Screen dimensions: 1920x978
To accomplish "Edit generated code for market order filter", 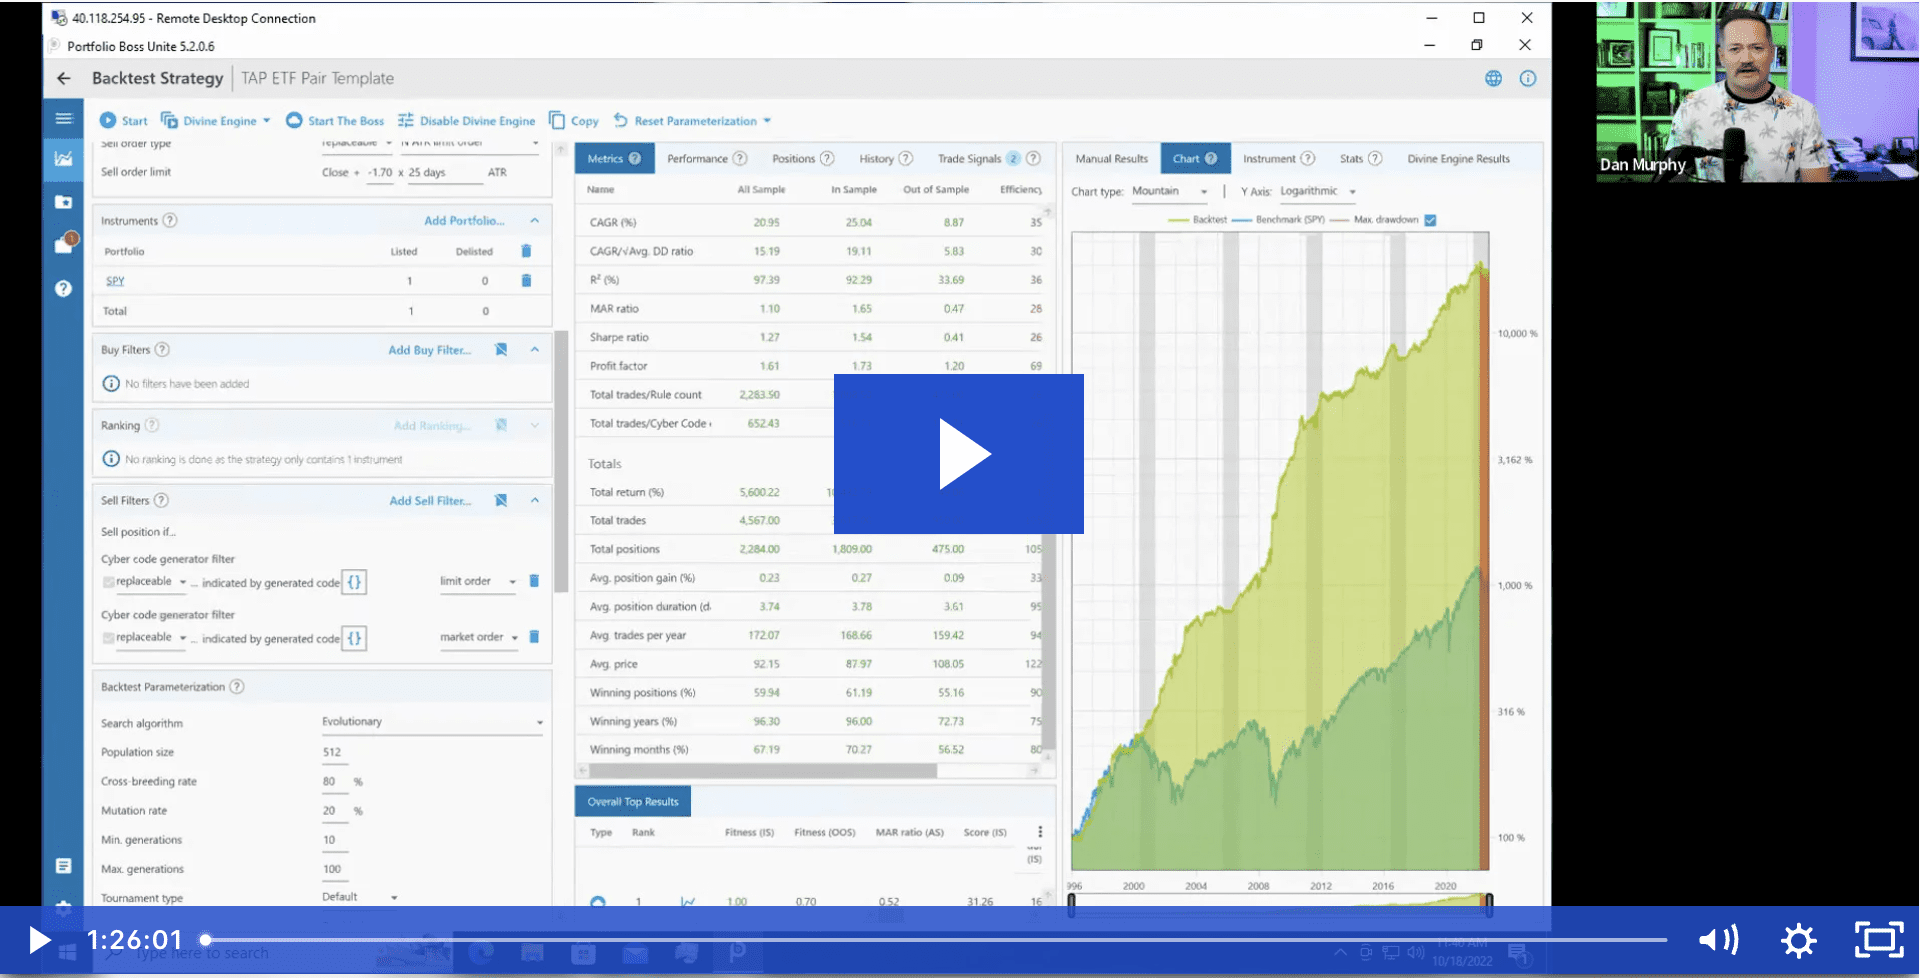I will (x=354, y=638).
